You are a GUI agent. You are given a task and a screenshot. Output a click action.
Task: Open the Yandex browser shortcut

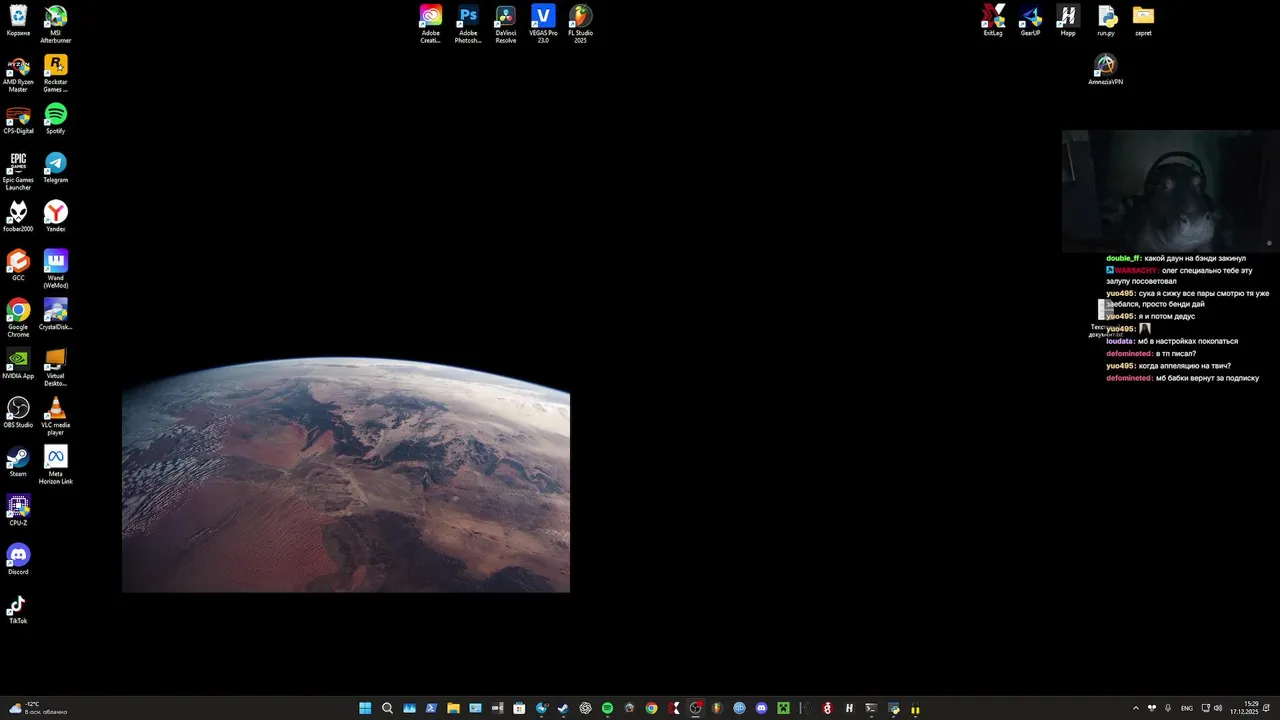coord(56,217)
